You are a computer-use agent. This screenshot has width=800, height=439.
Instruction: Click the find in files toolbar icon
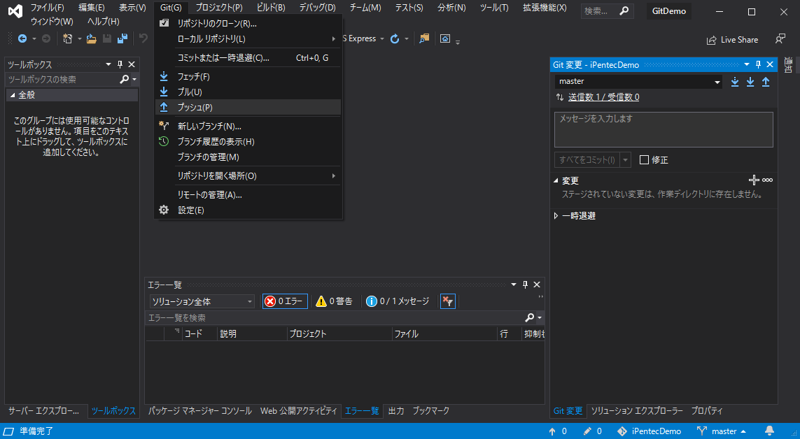[424, 39]
